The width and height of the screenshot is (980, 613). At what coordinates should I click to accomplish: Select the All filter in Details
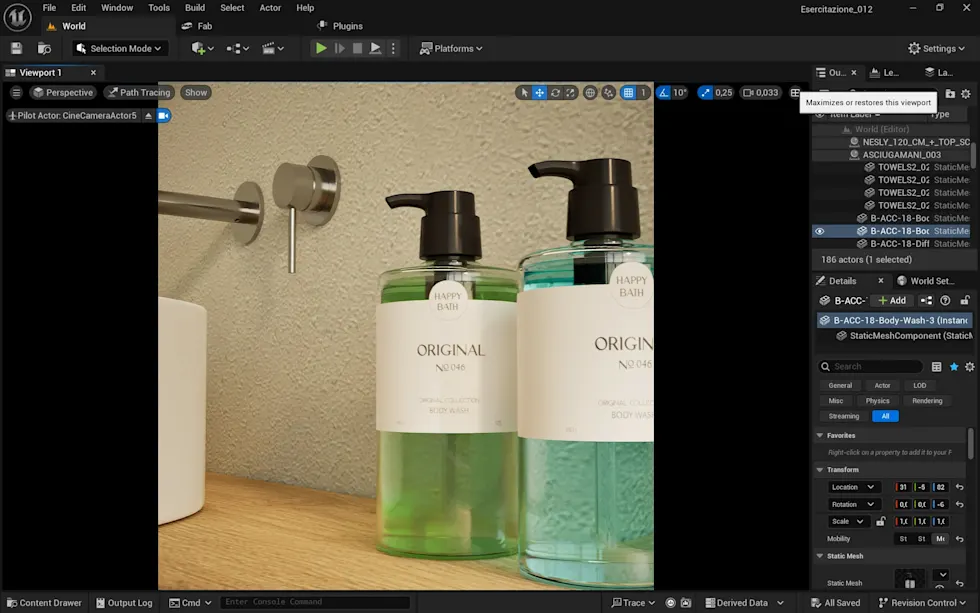(885, 416)
